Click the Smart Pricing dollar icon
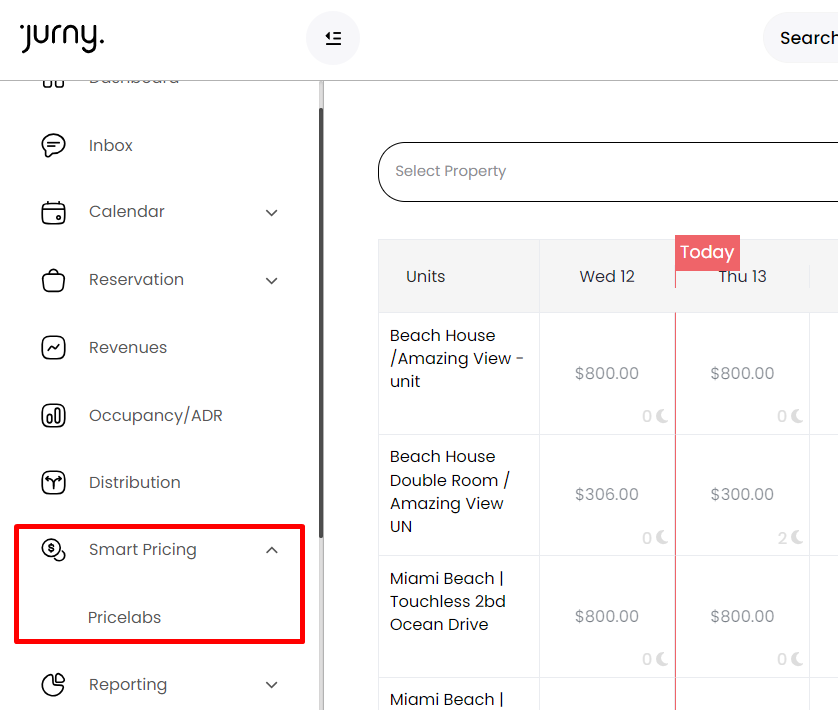The width and height of the screenshot is (838, 710). tap(53, 549)
